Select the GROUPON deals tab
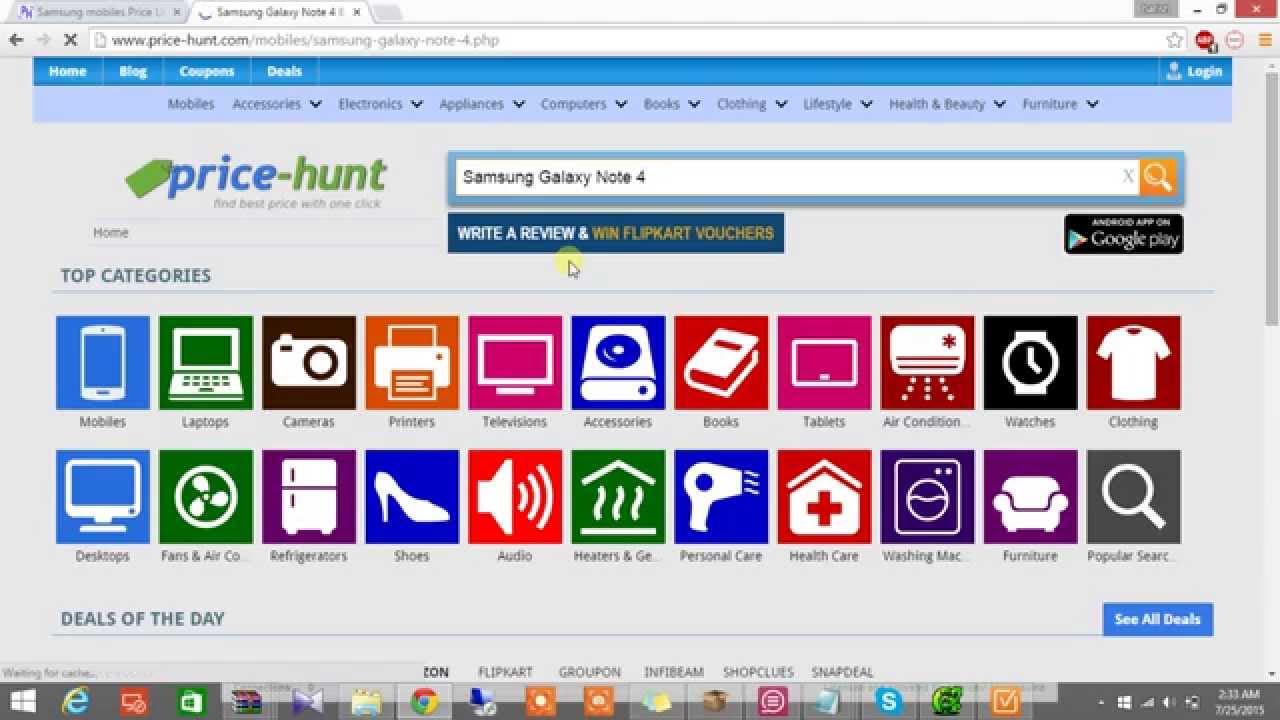The image size is (1280, 720). (x=590, y=672)
